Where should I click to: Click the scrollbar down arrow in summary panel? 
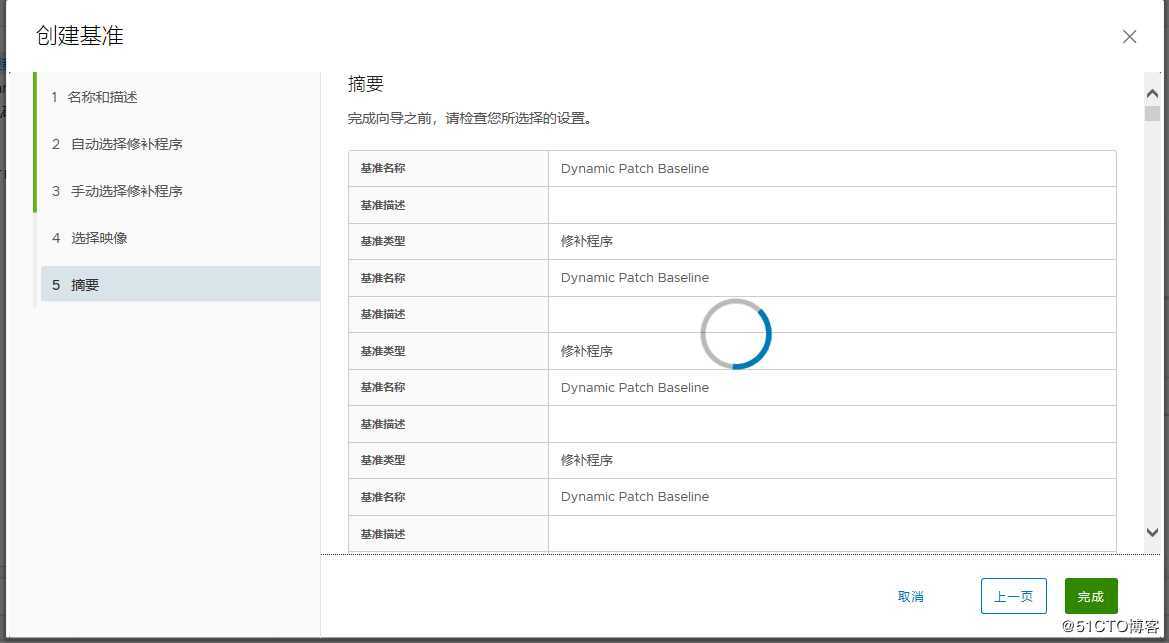[1152, 533]
